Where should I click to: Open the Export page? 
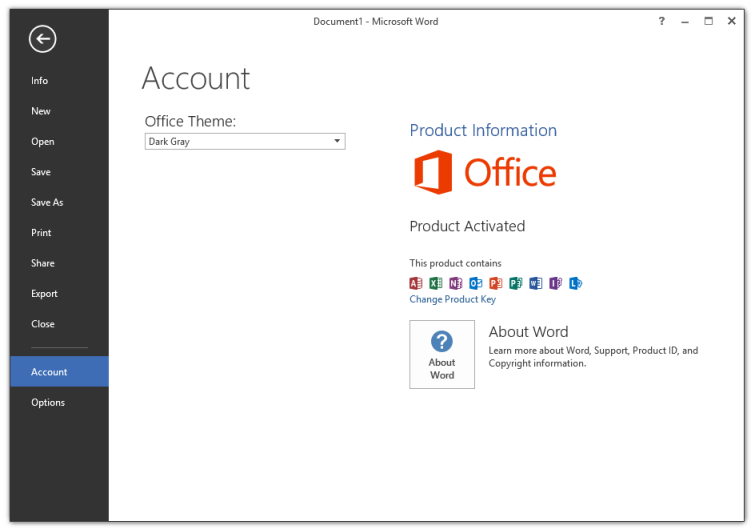[x=59, y=294]
